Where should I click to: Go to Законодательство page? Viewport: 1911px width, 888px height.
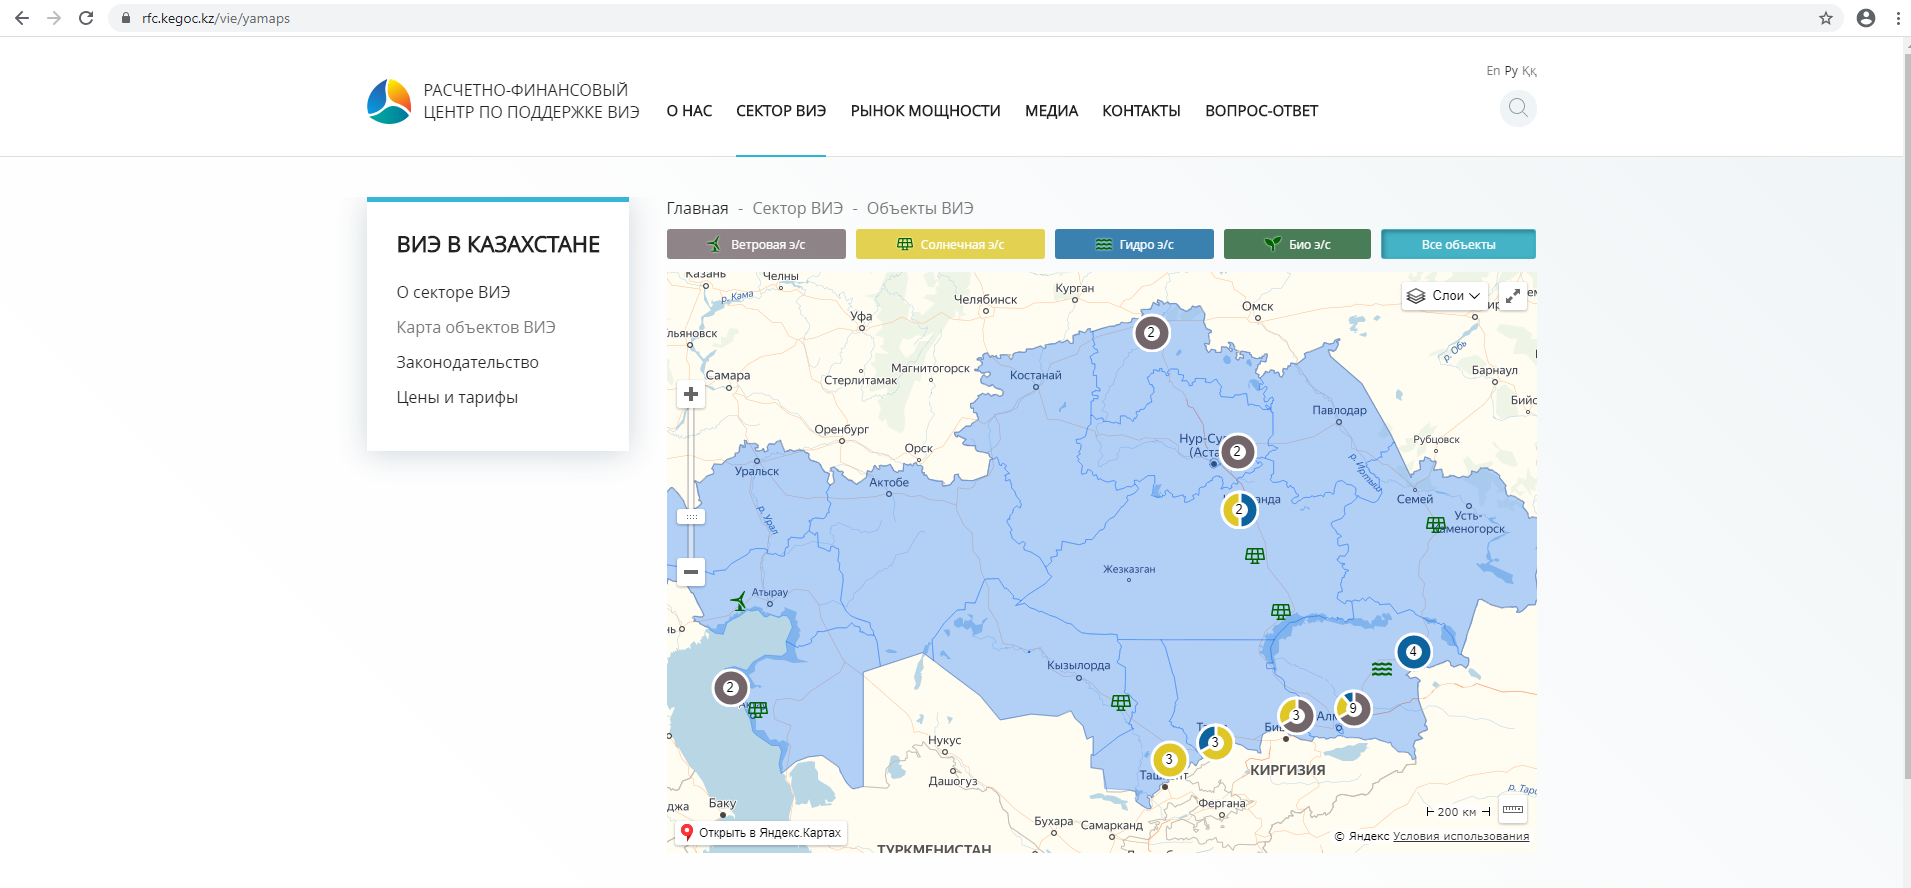[467, 362]
